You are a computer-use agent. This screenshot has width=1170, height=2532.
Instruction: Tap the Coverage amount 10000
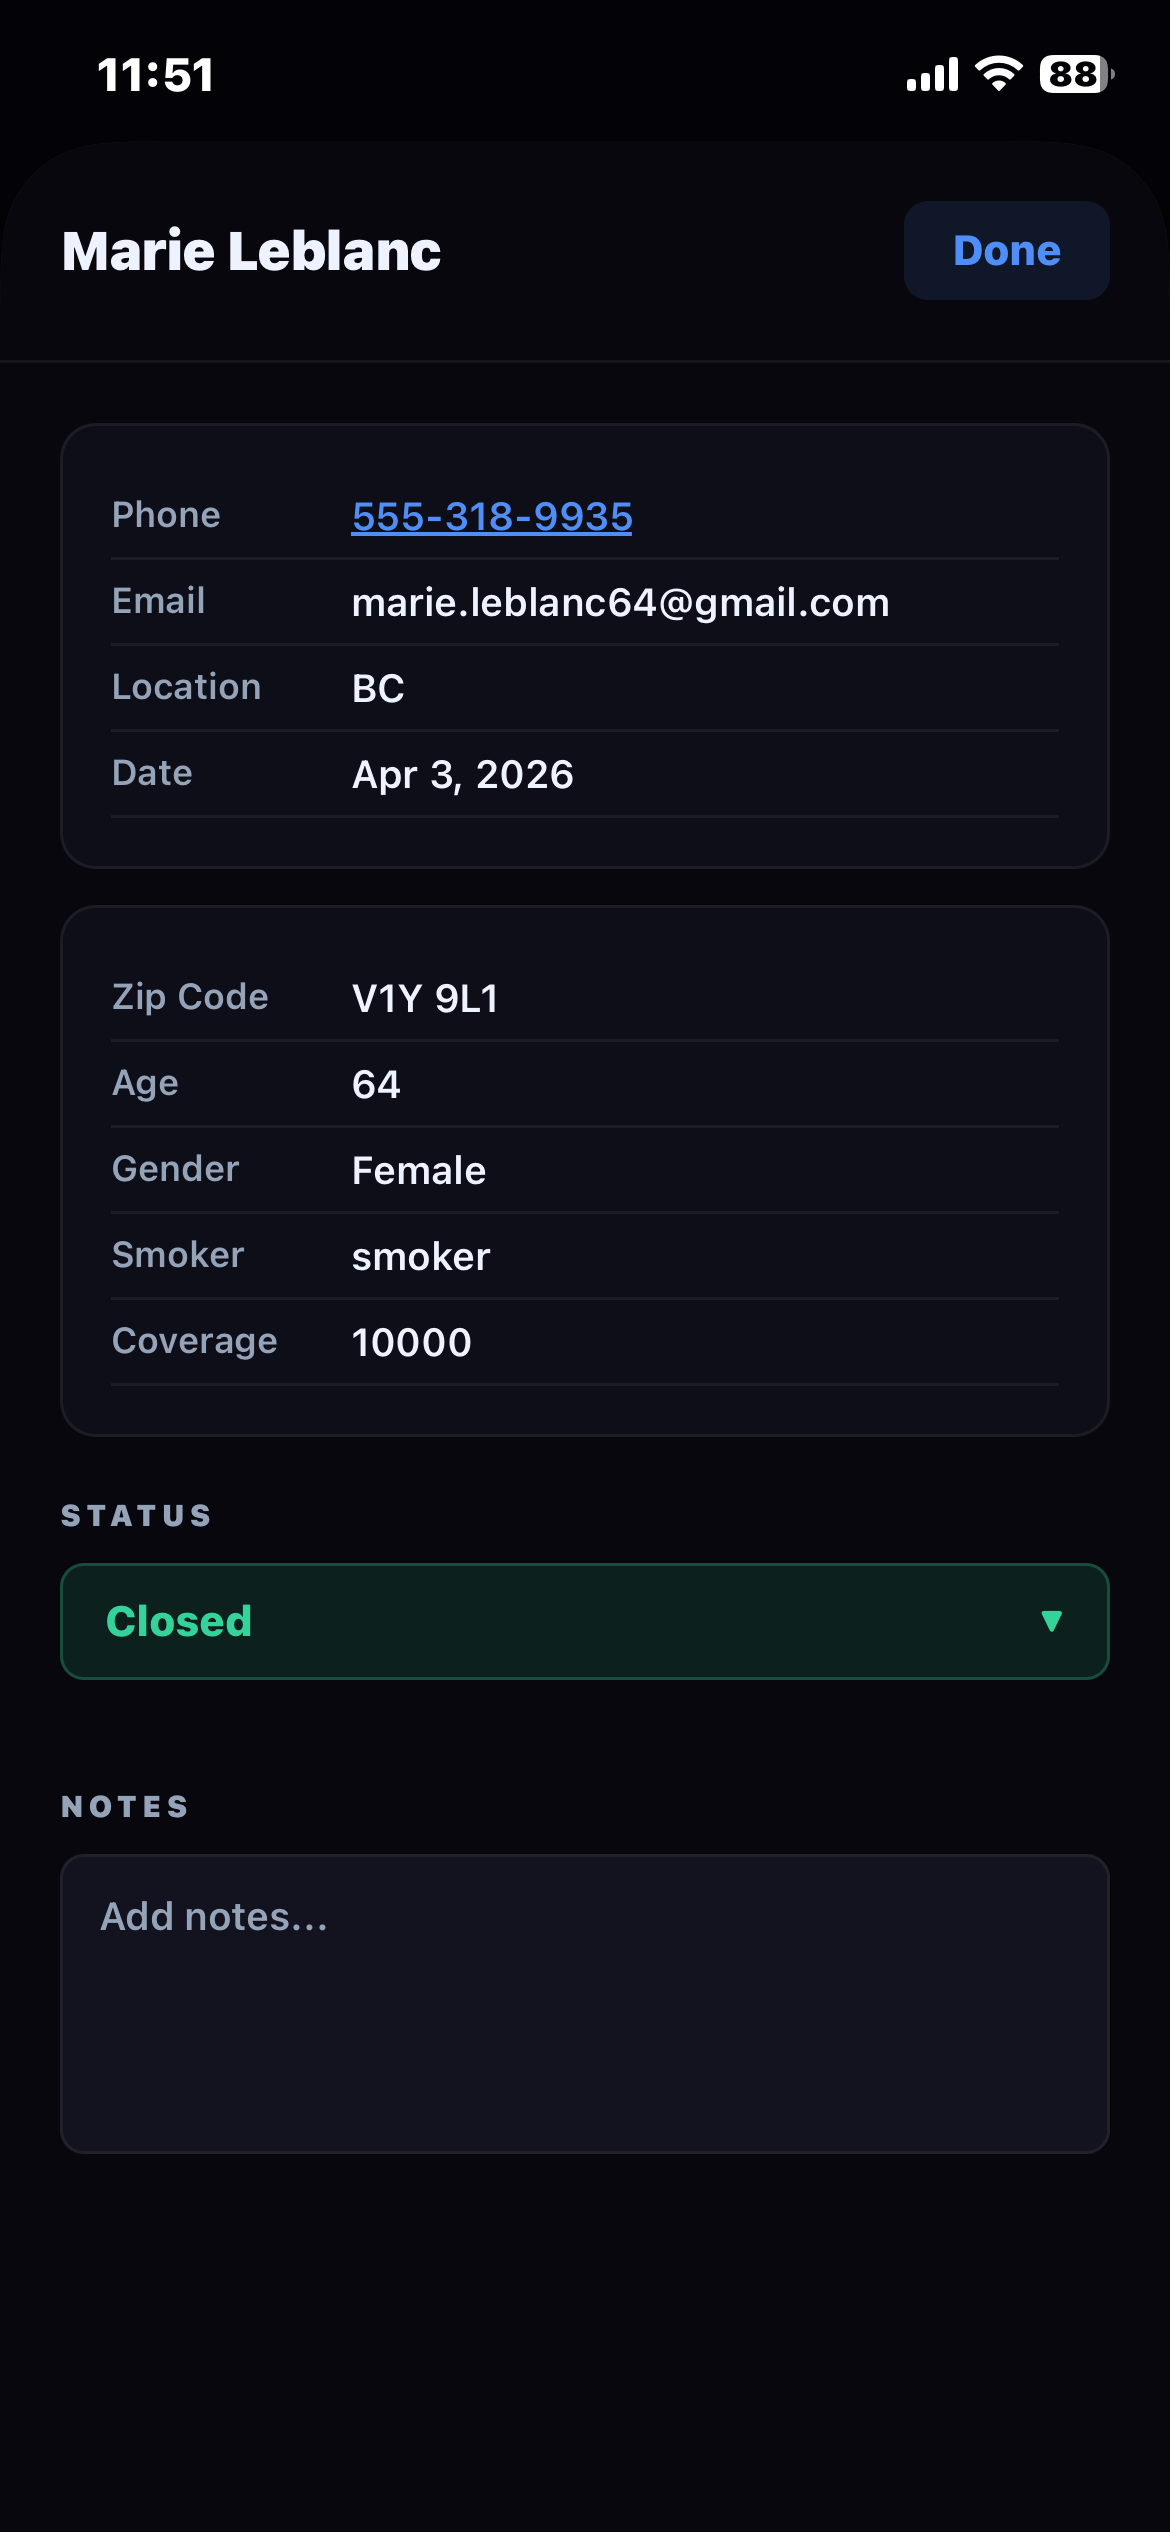click(x=411, y=1342)
